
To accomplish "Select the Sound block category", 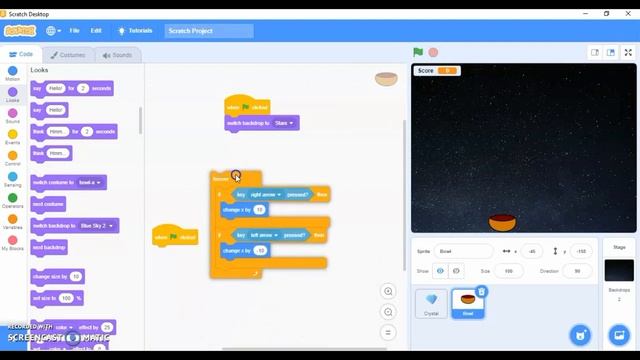I will pos(13,116).
